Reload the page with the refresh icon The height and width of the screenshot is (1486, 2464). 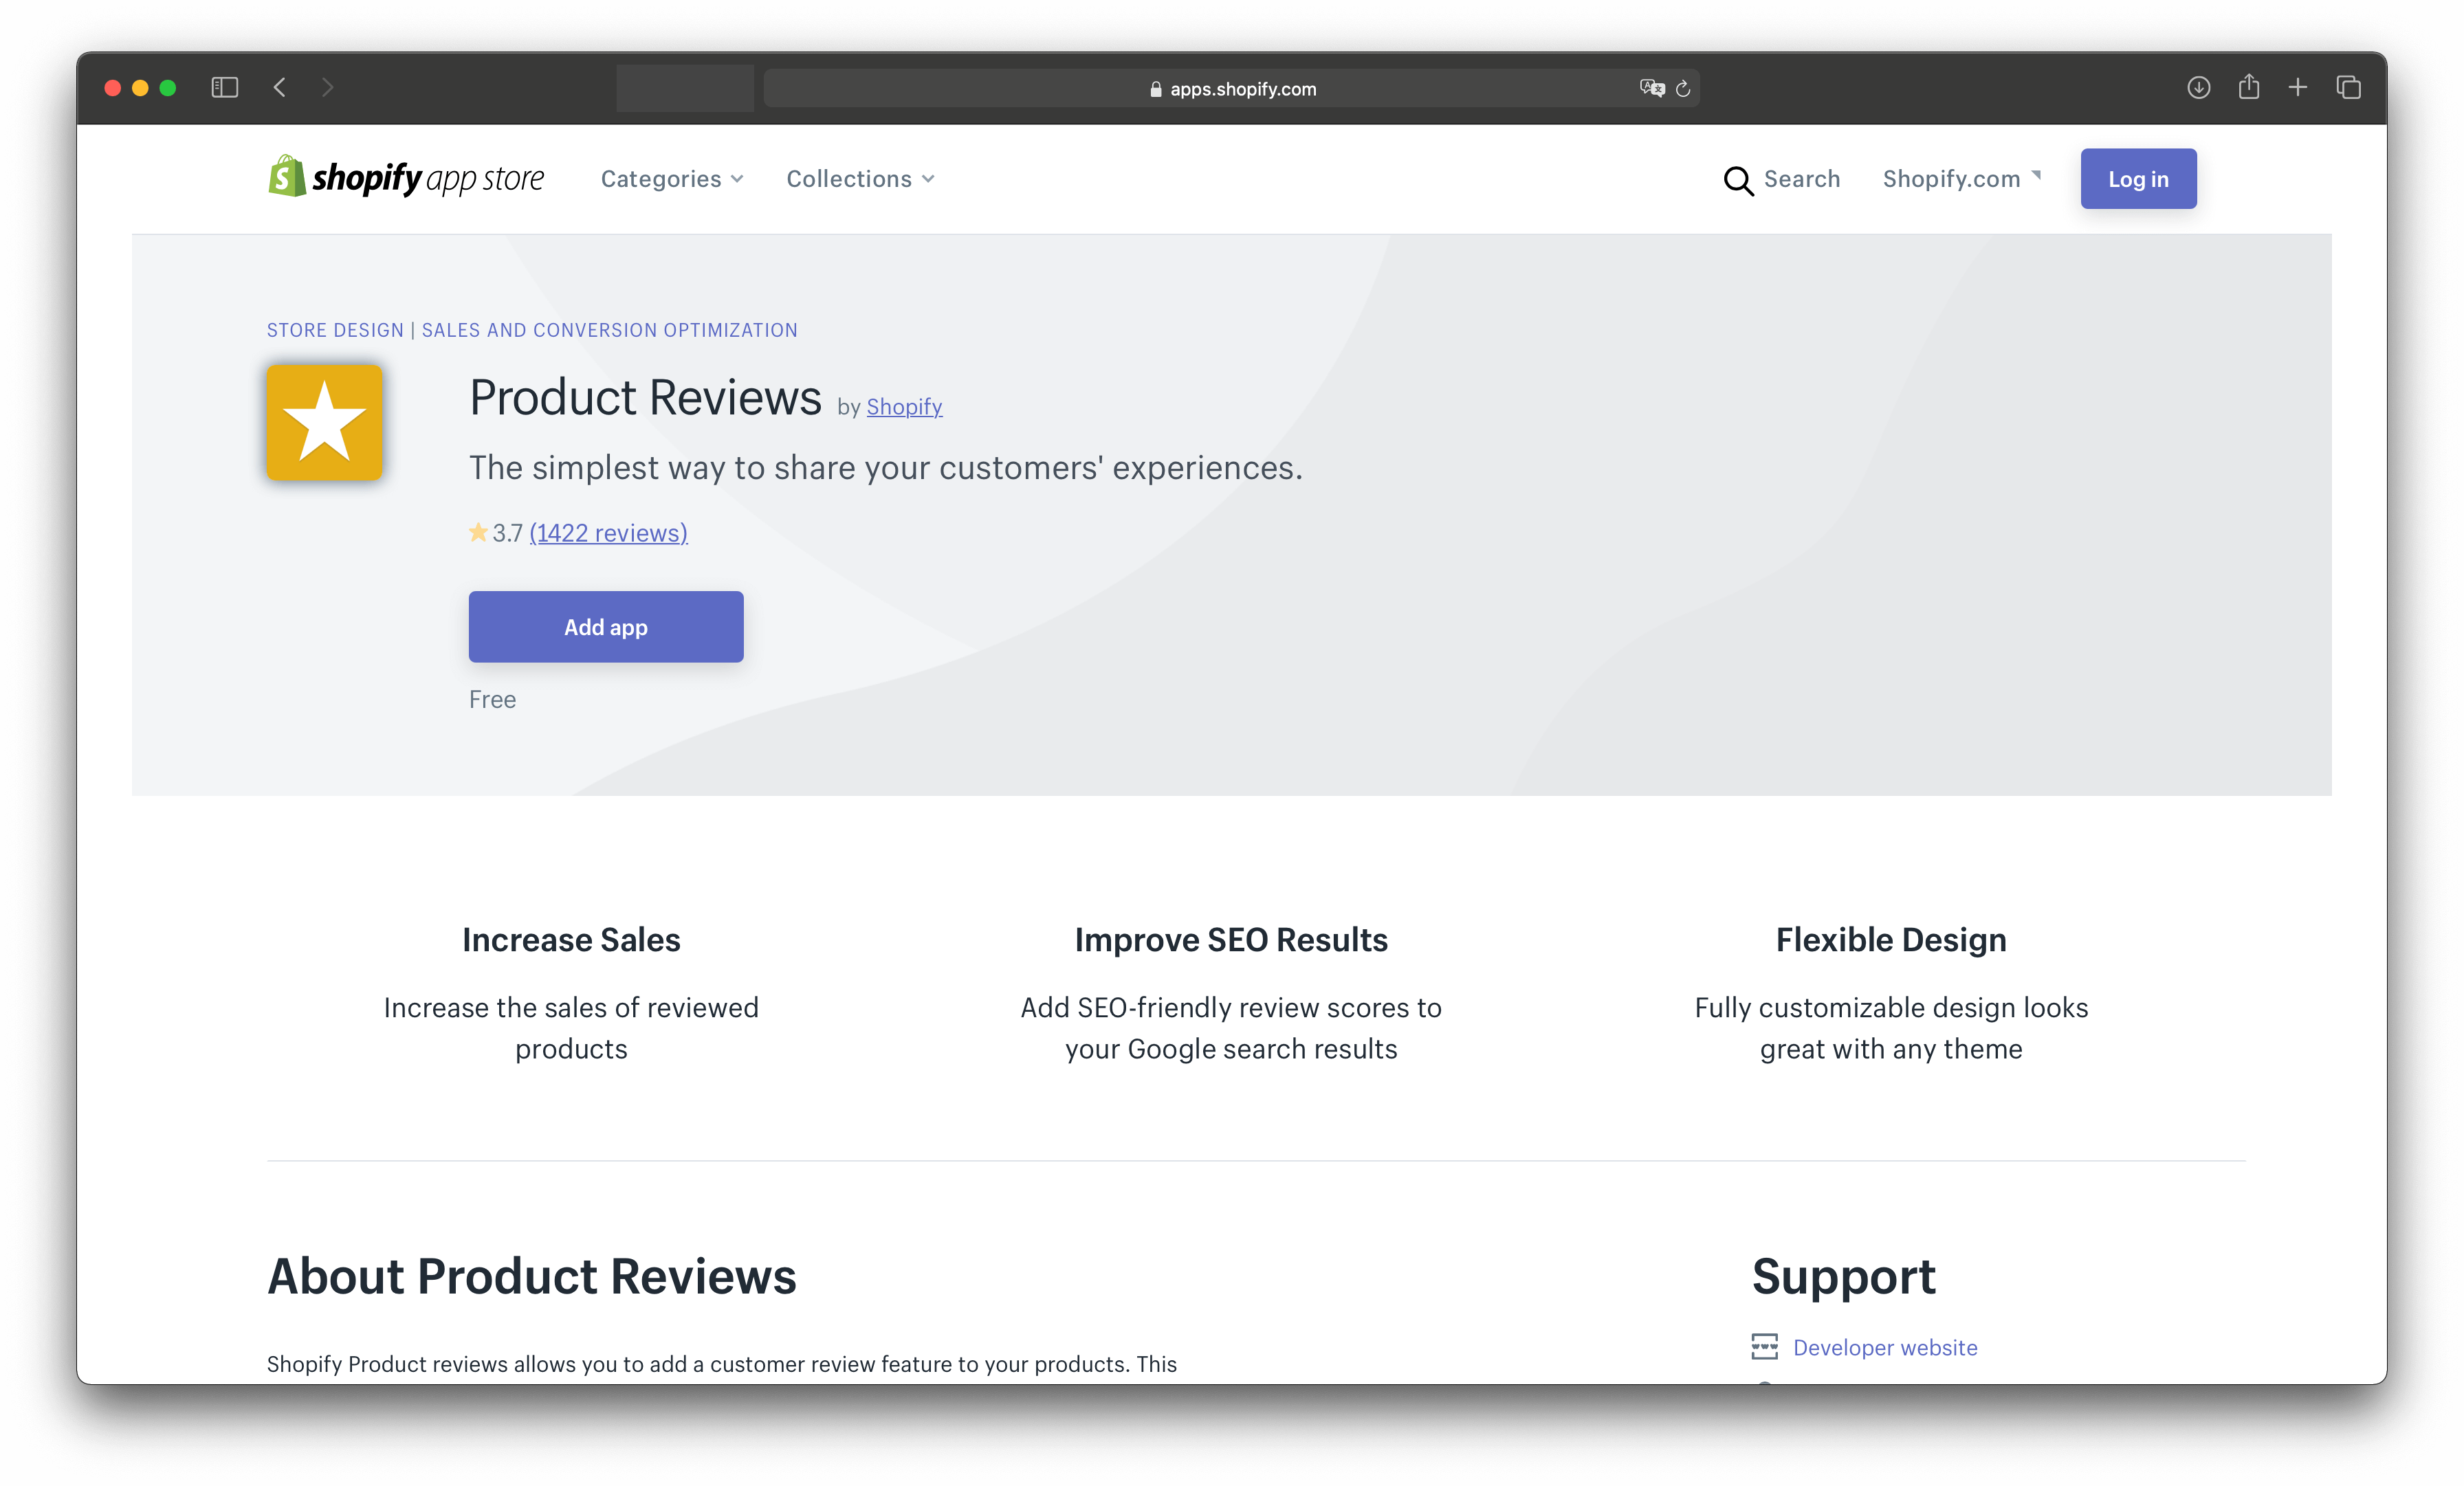pos(1684,88)
